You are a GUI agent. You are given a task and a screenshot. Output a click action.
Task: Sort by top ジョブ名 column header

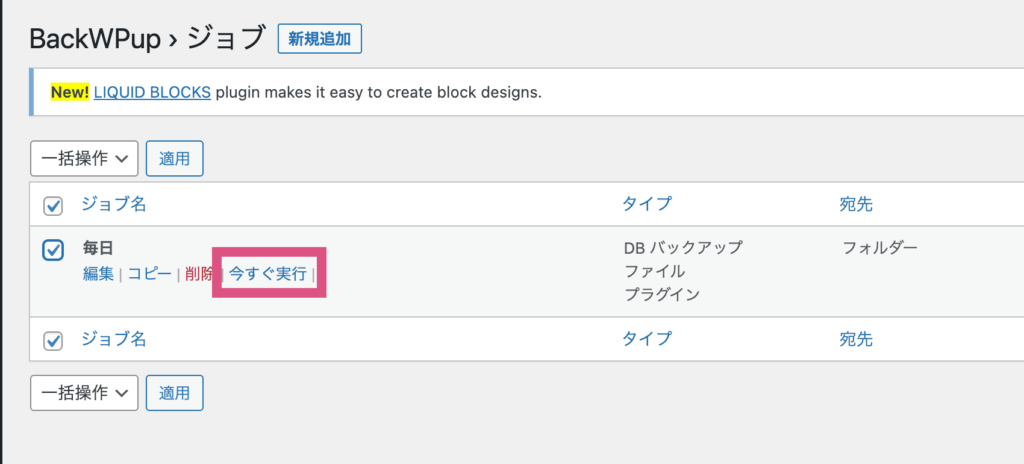pos(114,204)
